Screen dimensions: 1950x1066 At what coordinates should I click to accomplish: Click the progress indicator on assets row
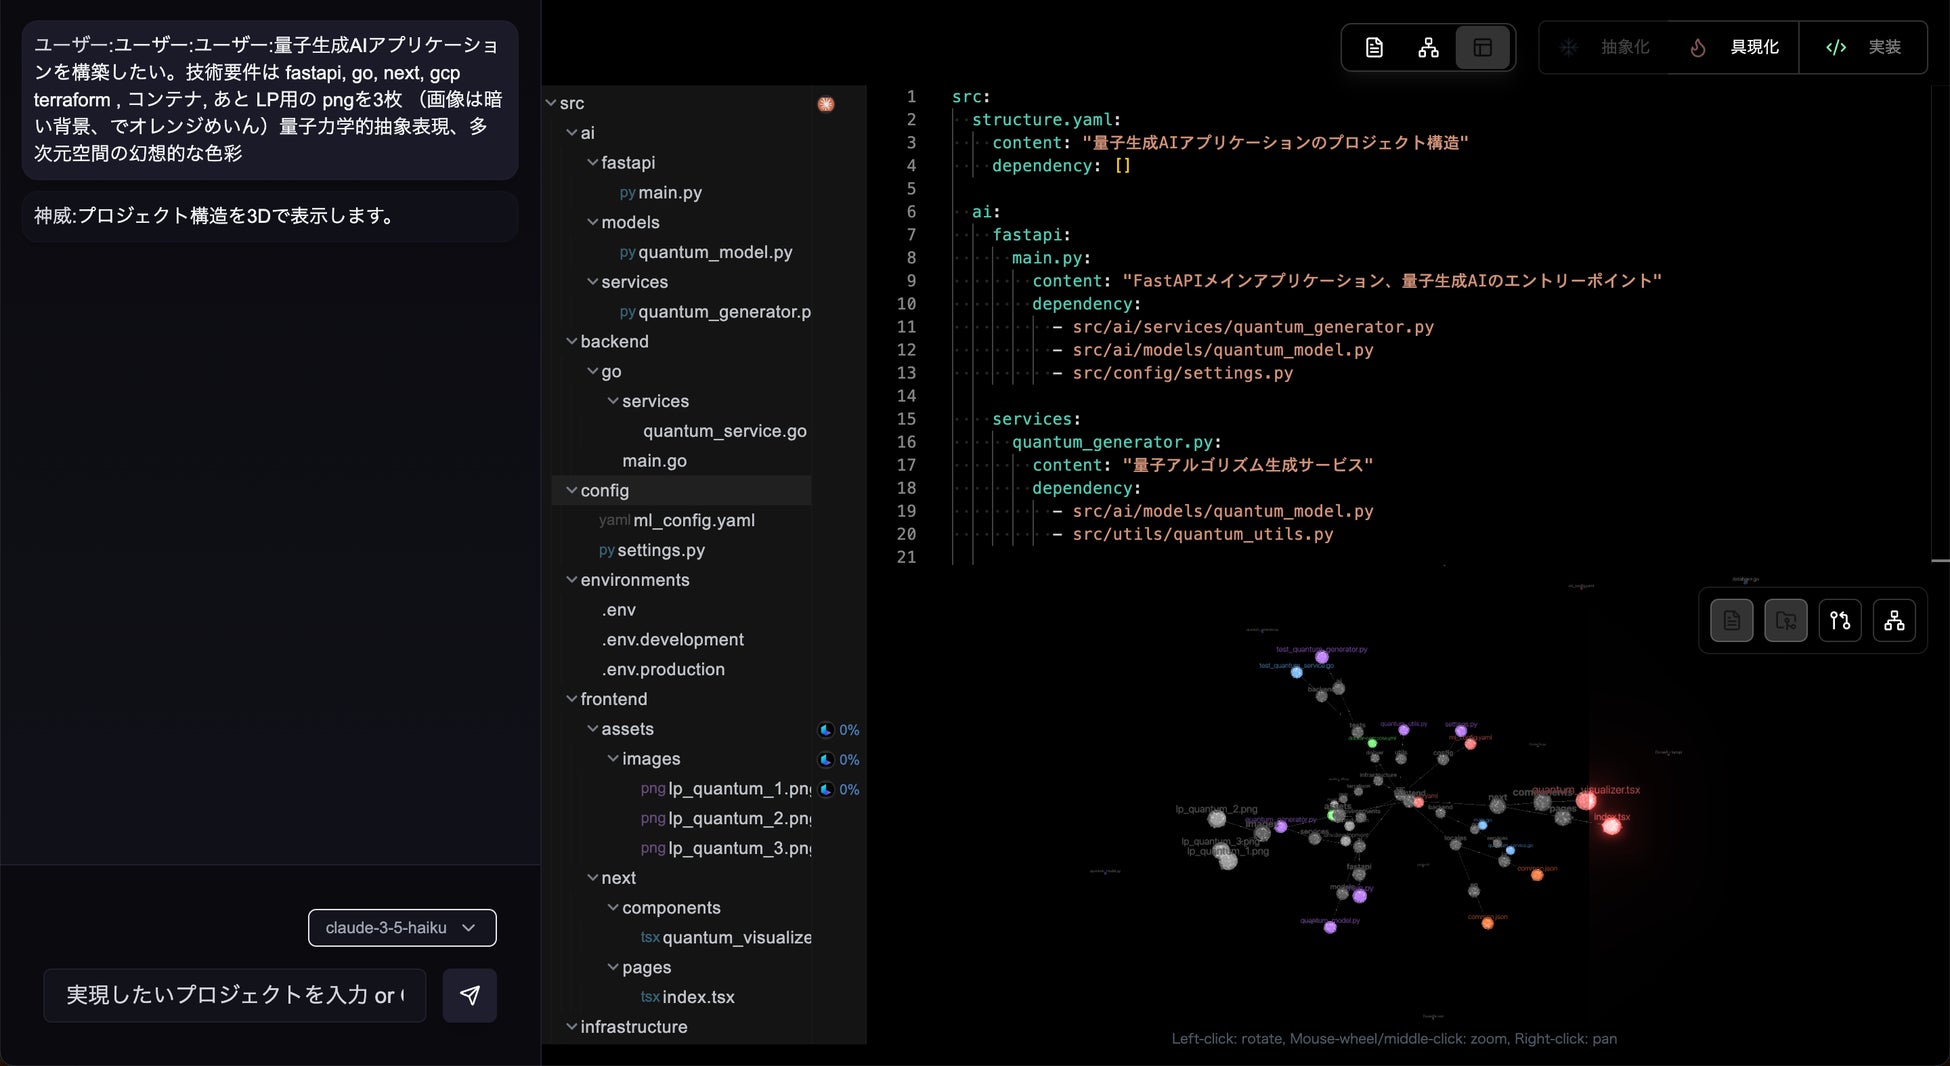coord(838,730)
